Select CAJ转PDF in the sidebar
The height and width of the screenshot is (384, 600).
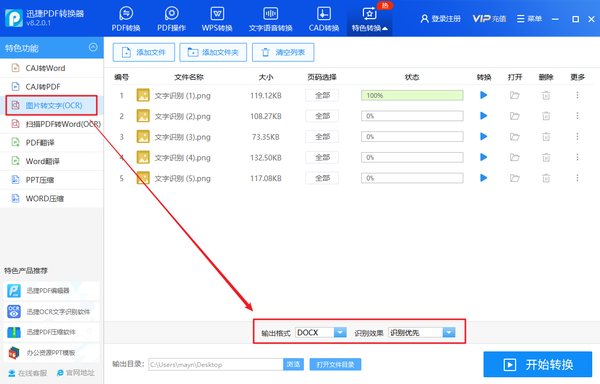click(52, 87)
